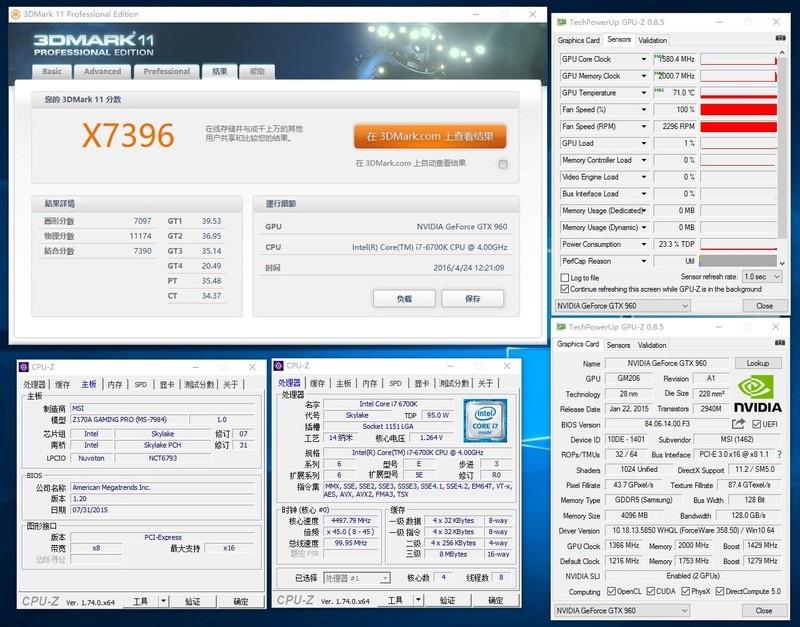
Task: Open the 内存 tab in the CPU-Z mainboard window
Action: click(x=115, y=384)
